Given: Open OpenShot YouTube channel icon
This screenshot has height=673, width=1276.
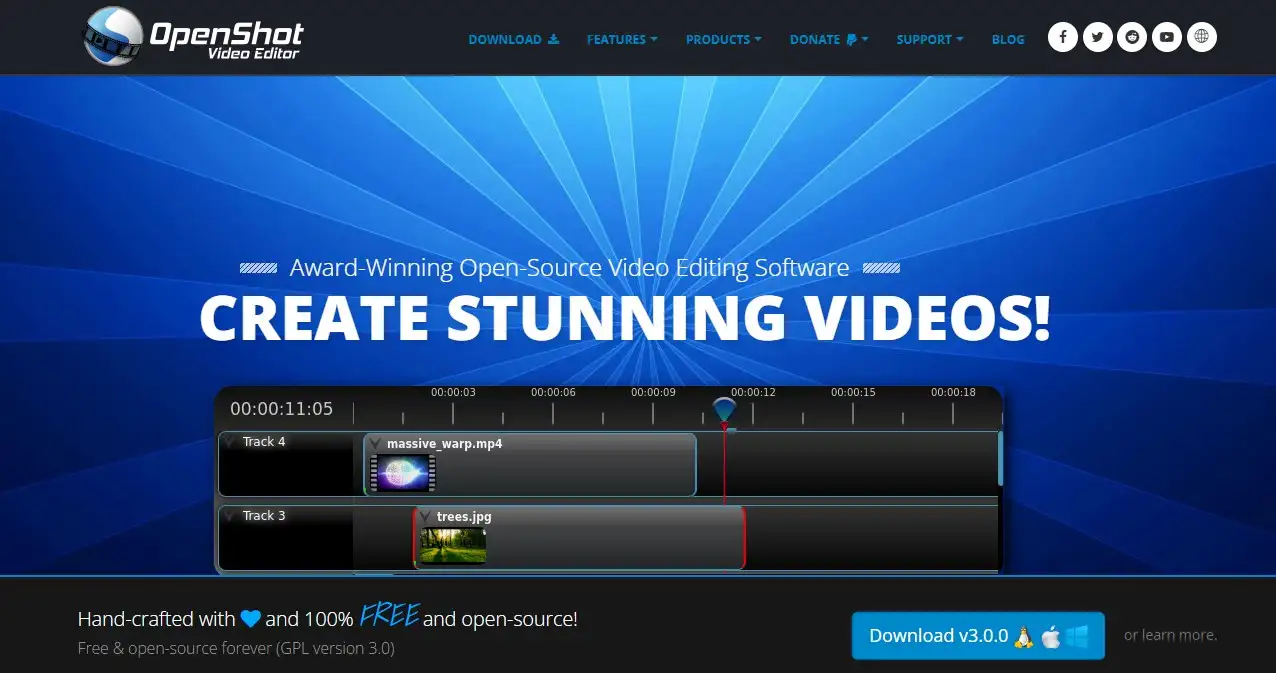Looking at the screenshot, I should click(1167, 38).
